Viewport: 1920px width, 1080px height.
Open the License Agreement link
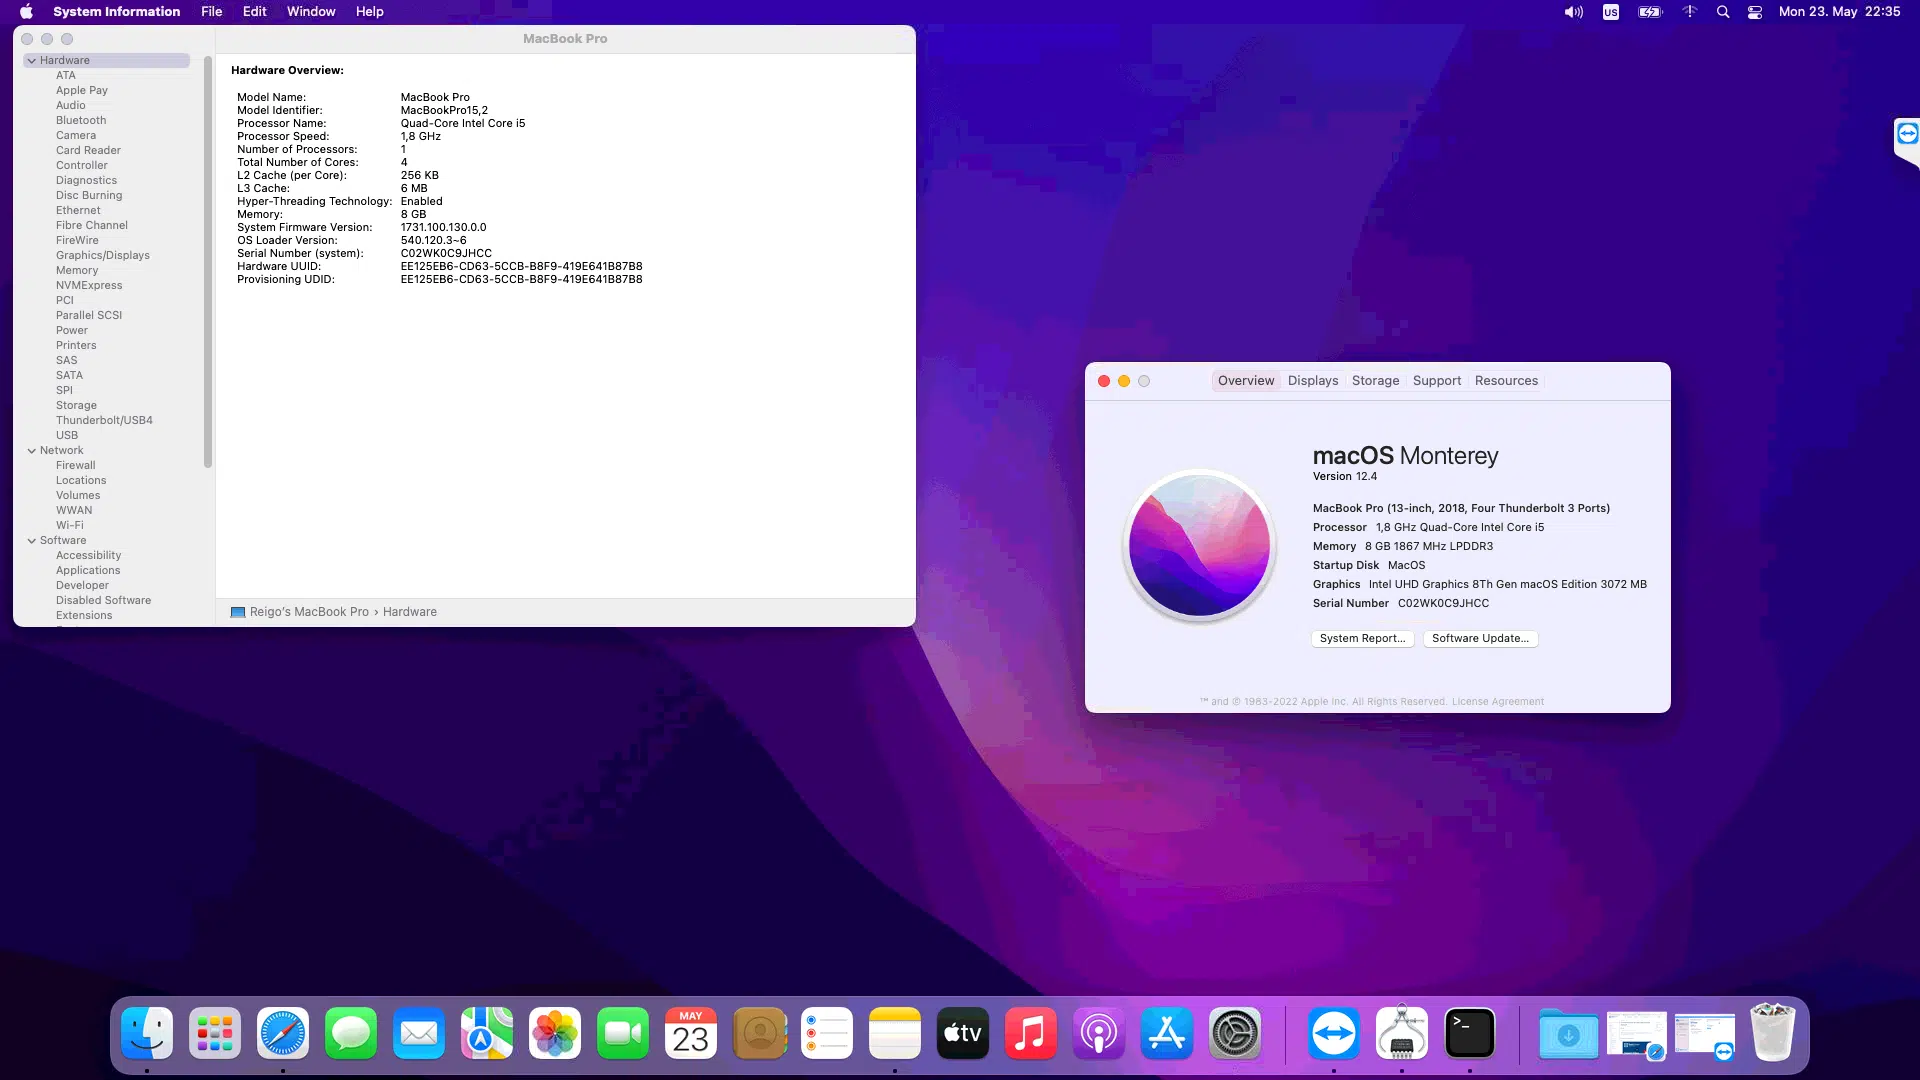click(1497, 702)
